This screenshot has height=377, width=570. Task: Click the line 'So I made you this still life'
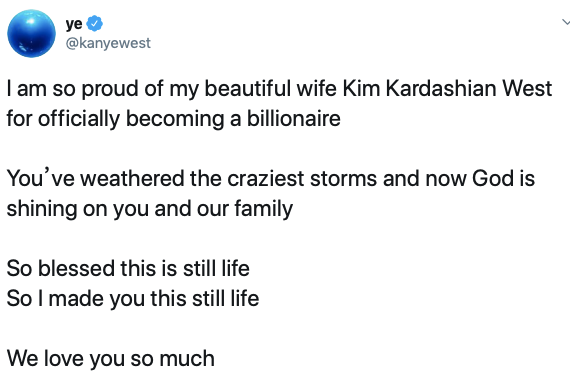133,299
